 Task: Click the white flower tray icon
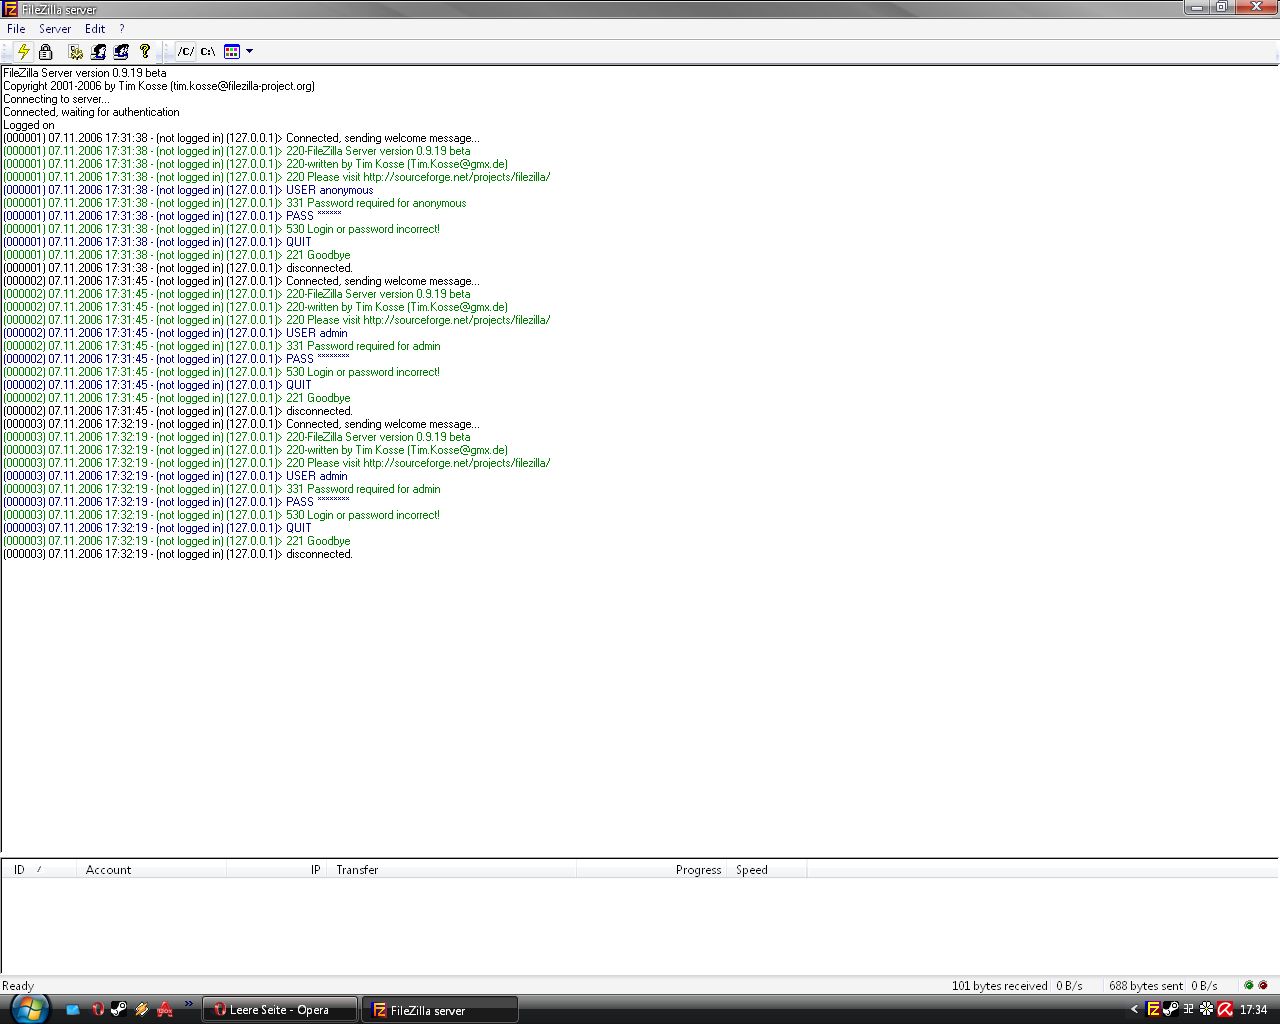coord(1206,1010)
